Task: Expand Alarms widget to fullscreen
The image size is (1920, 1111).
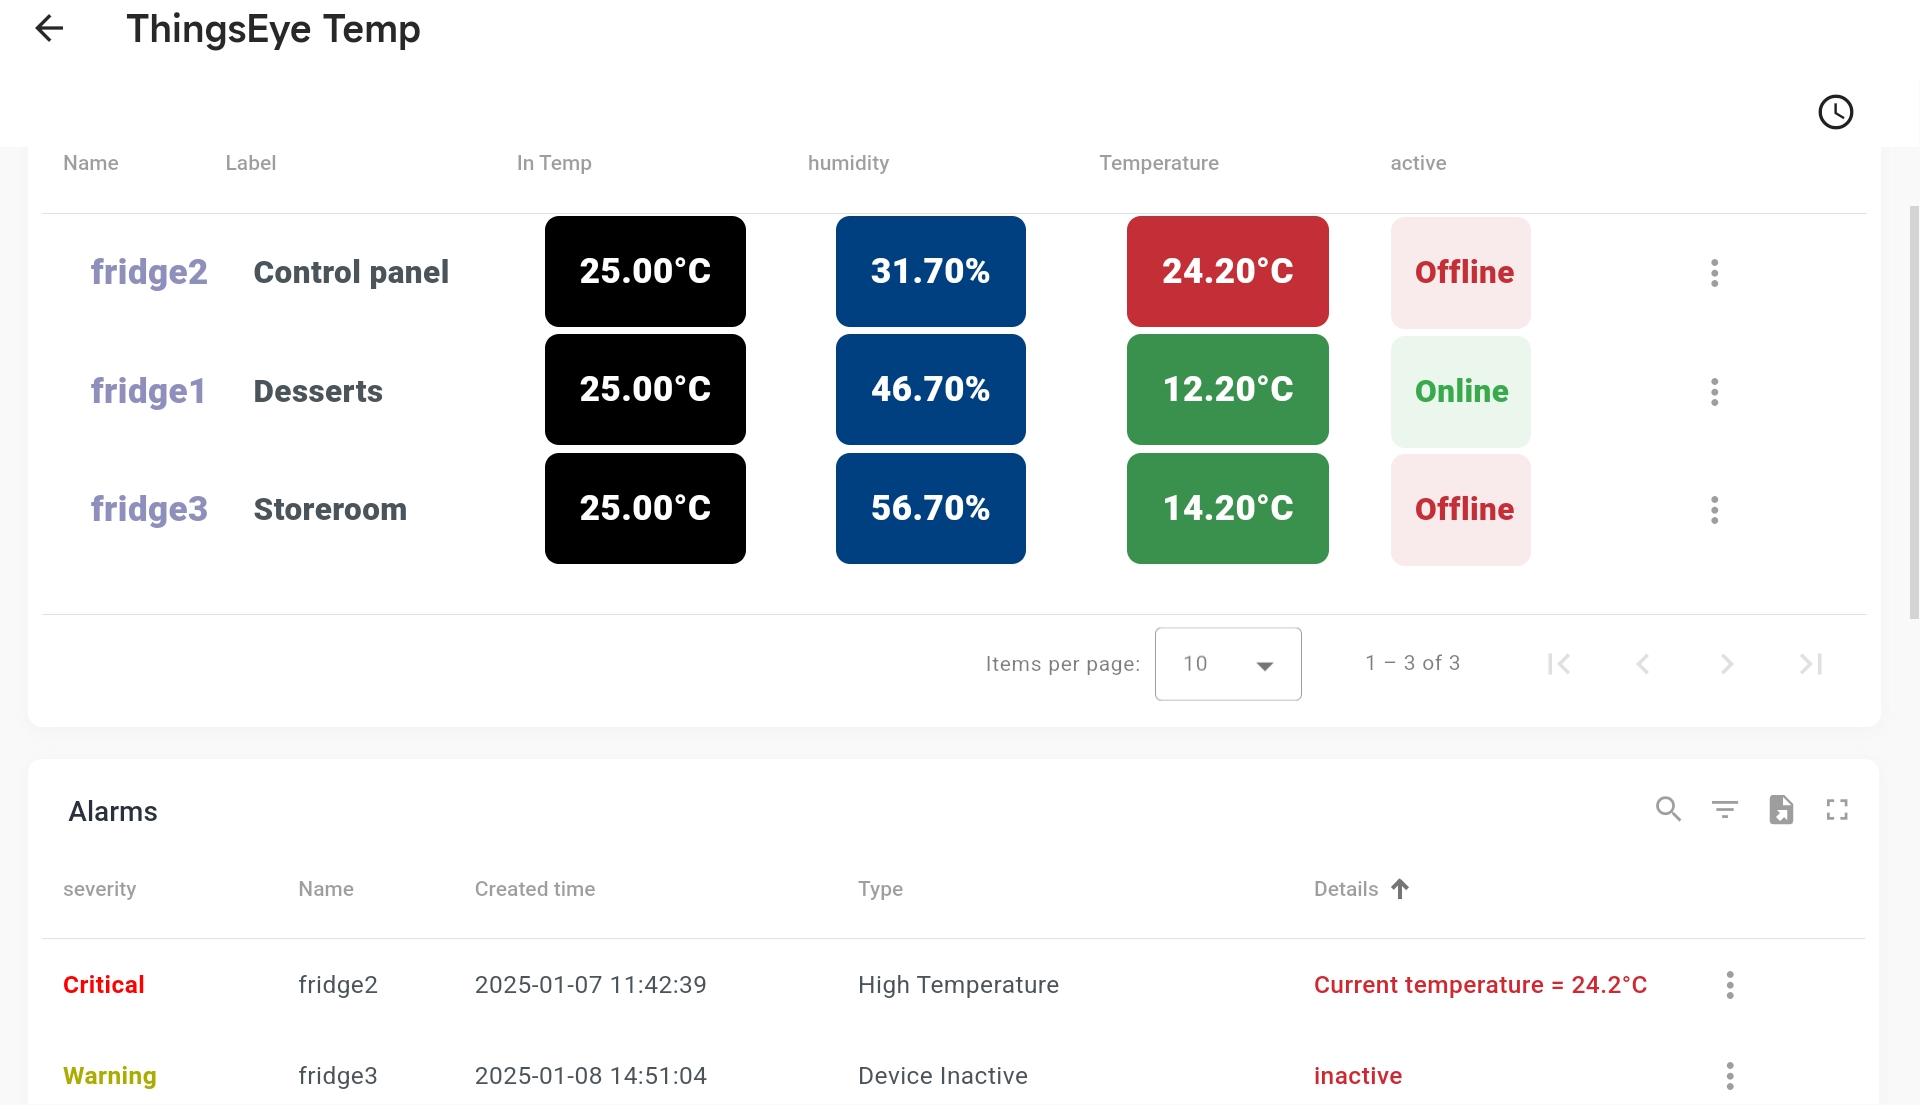Action: point(1837,809)
